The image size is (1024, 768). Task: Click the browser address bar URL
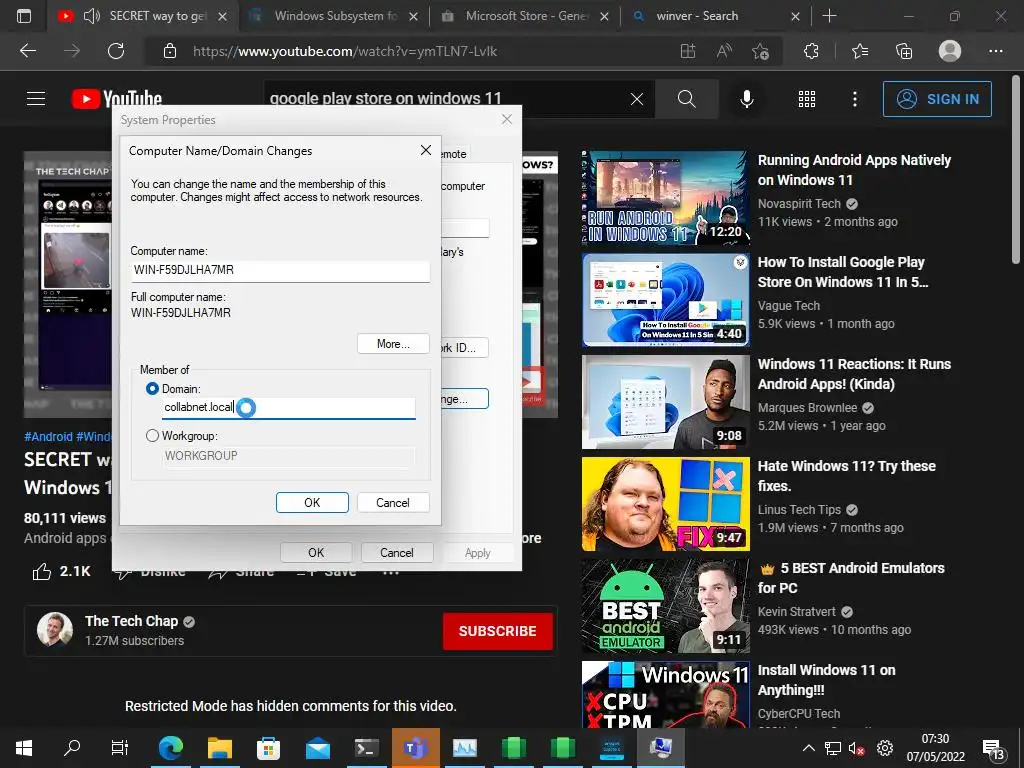click(345, 51)
